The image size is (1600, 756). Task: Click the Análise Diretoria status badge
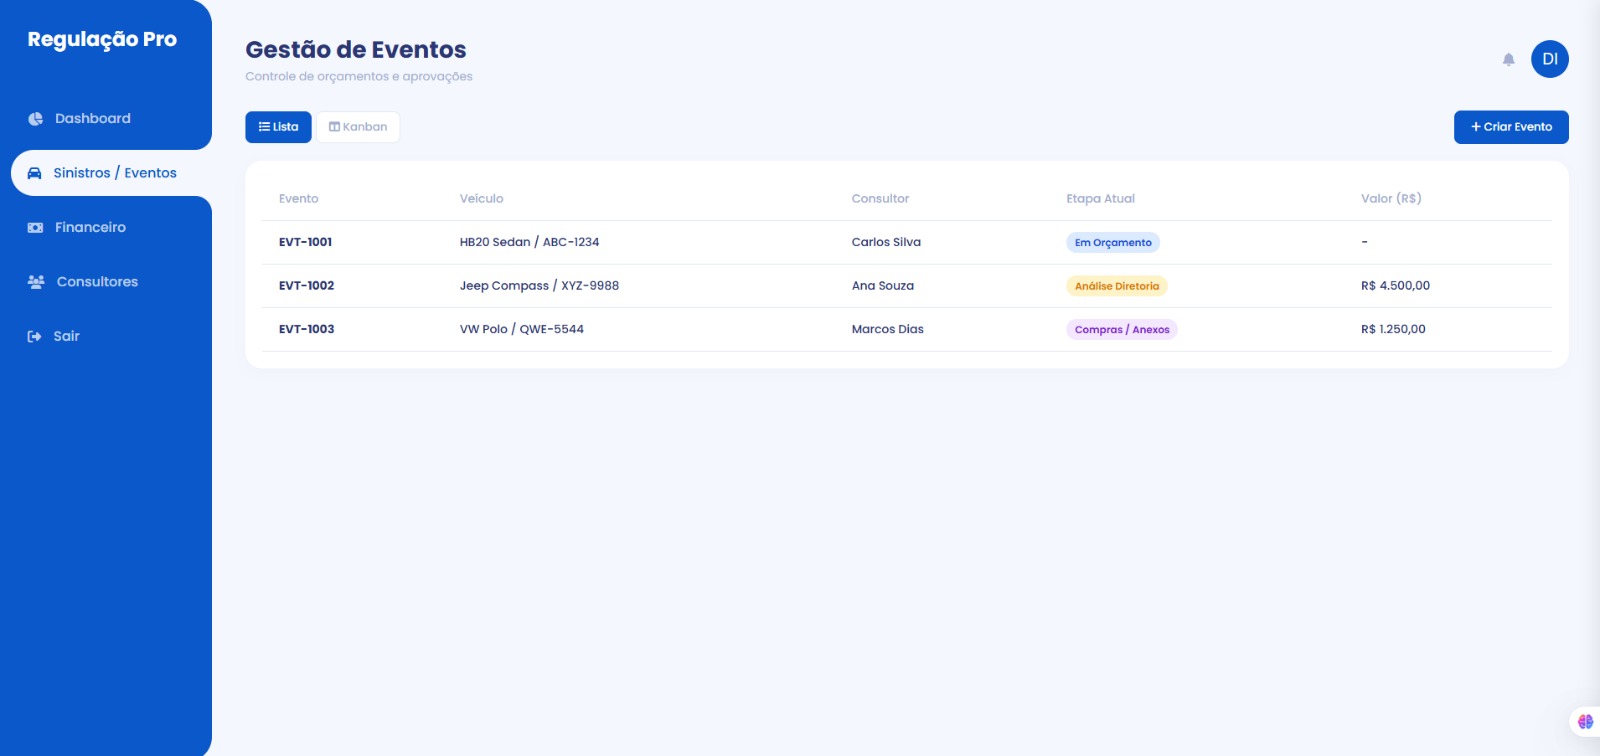[x=1116, y=286]
